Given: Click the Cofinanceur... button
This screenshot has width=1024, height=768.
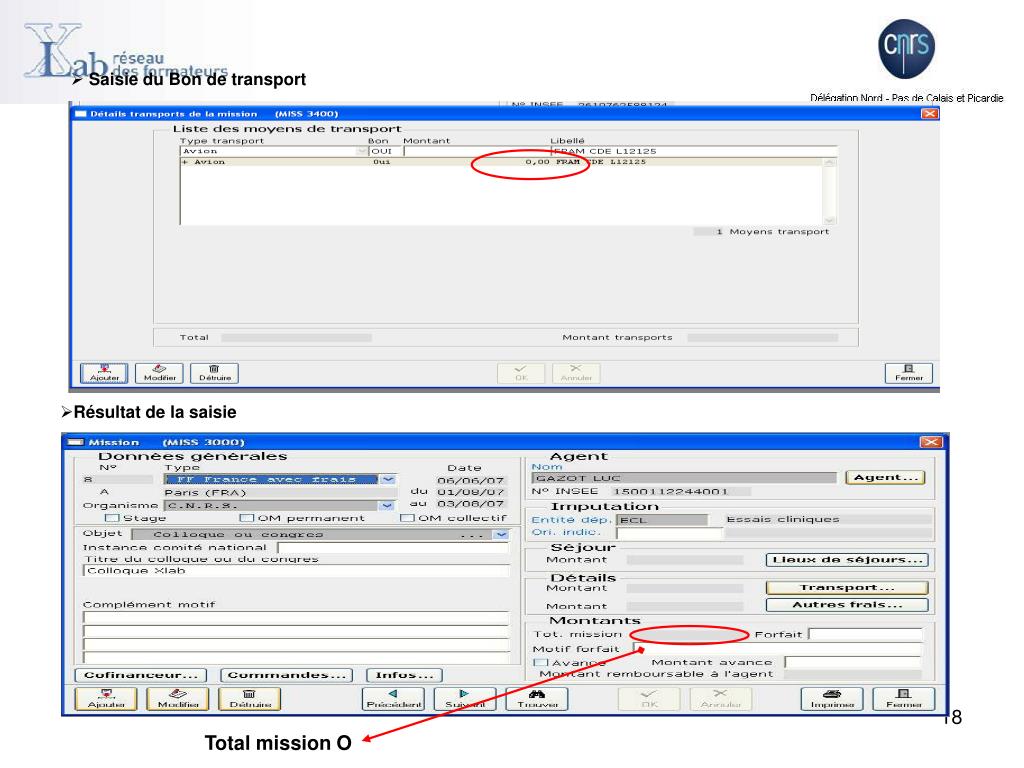Looking at the screenshot, I should click(x=141, y=675).
